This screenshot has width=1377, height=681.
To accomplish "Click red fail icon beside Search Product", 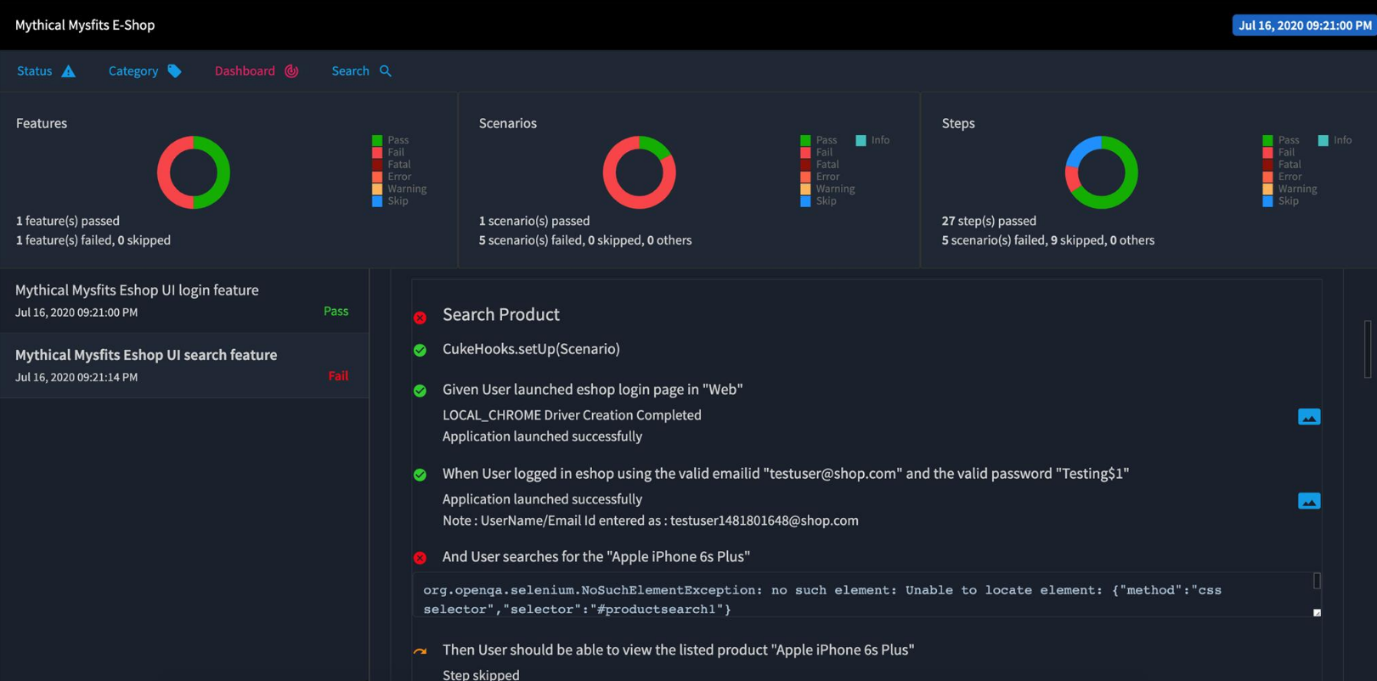I will click(420, 317).
